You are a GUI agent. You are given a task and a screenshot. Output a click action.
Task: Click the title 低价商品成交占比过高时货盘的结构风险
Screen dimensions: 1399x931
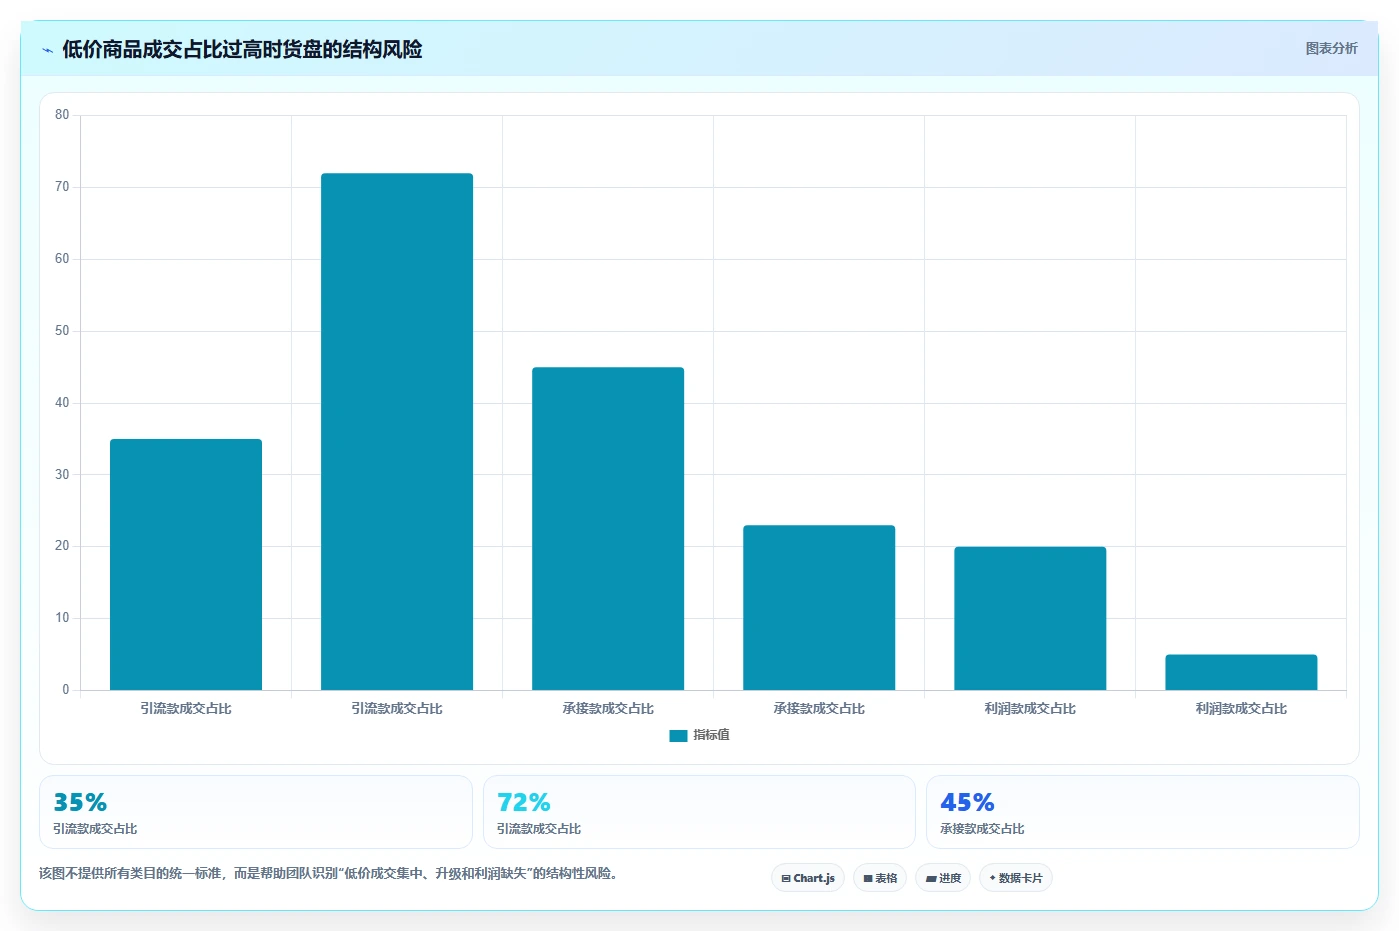pos(242,49)
